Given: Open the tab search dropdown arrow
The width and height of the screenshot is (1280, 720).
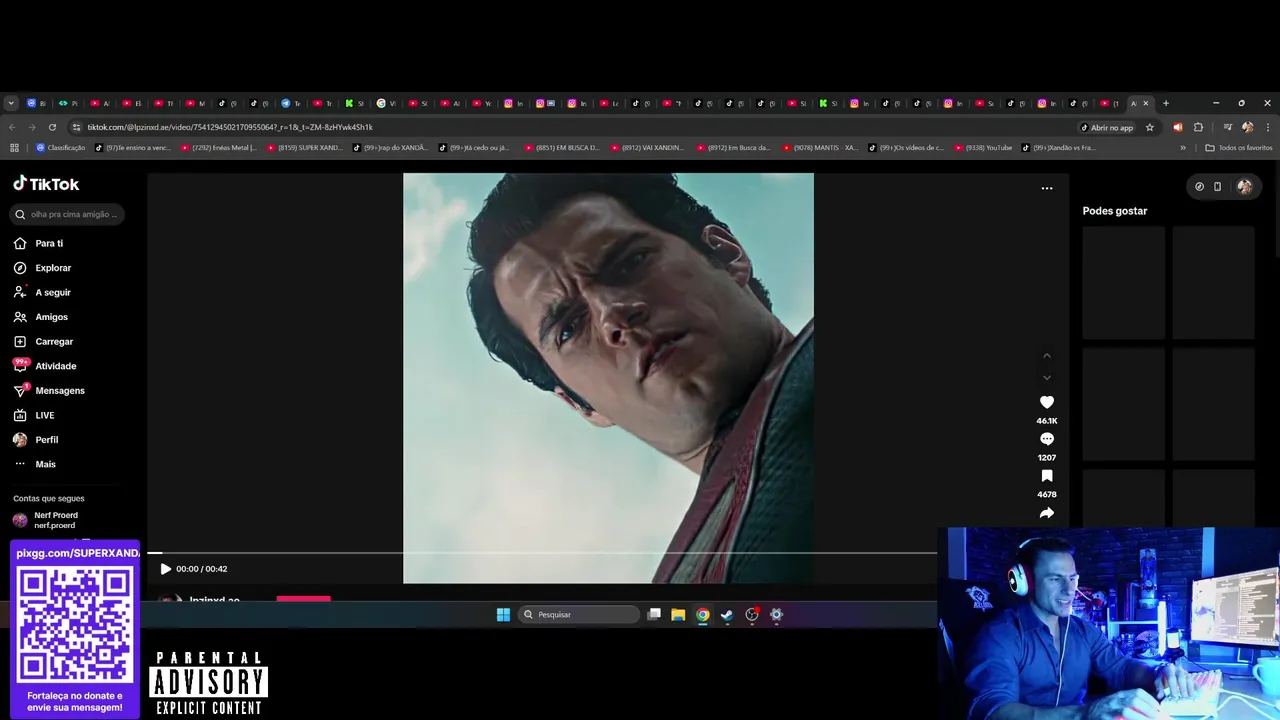Looking at the screenshot, I should 11,103.
